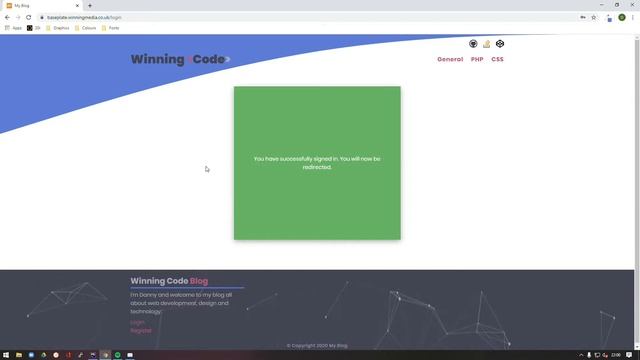This screenshot has height=360, width=640.
Task: Open the second bookmark with the black icon
Action: tap(34, 28)
